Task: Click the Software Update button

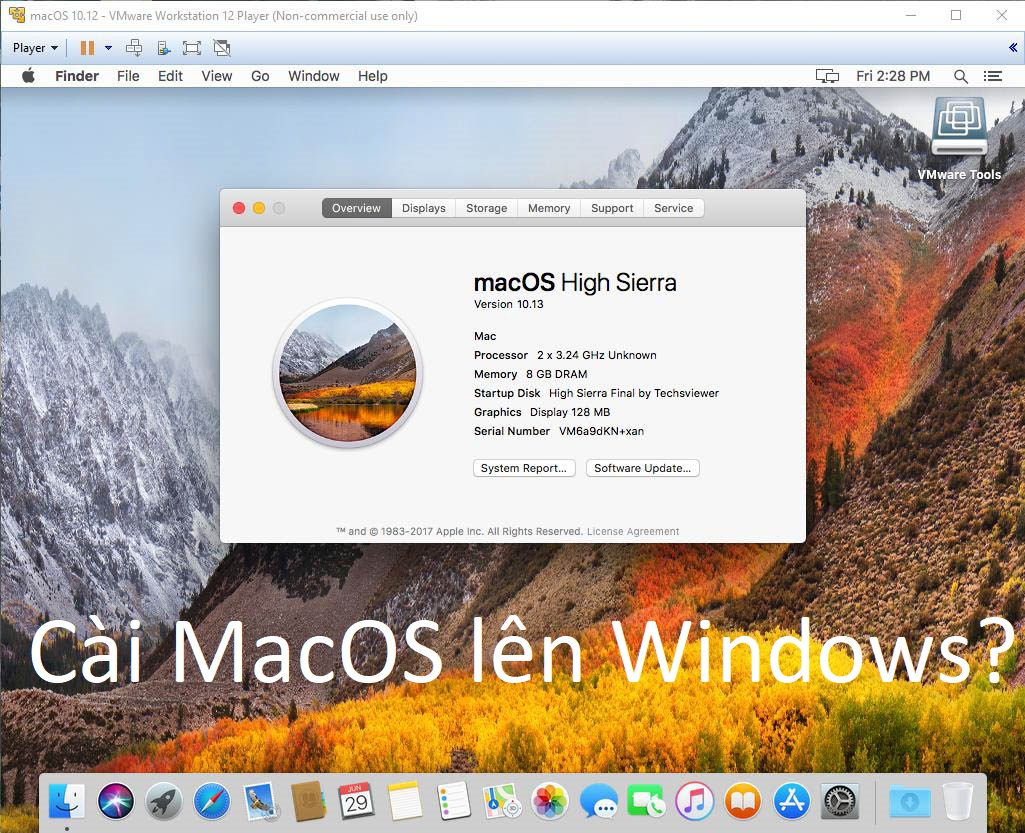Action: (642, 468)
